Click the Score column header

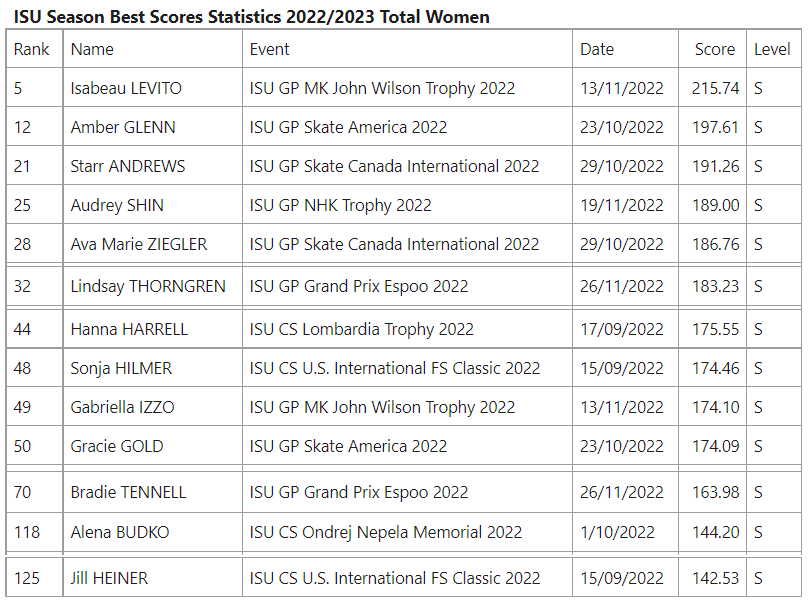pyautogui.click(x=714, y=49)
